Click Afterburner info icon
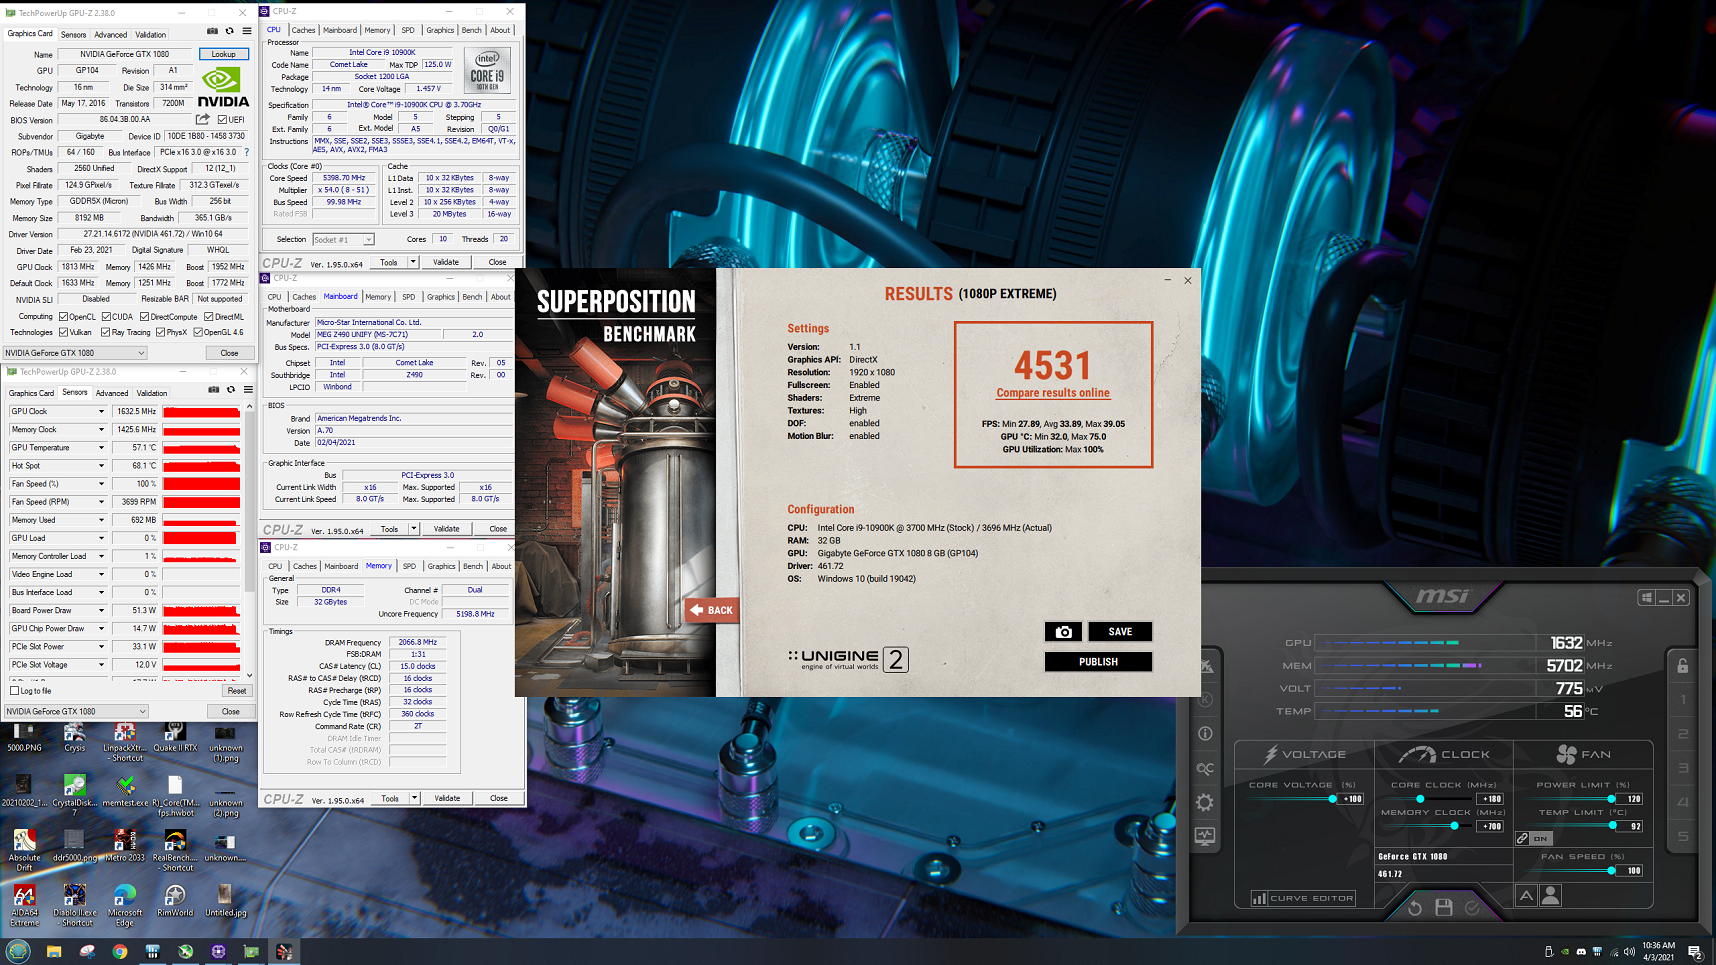 (x=1205, y=733)
